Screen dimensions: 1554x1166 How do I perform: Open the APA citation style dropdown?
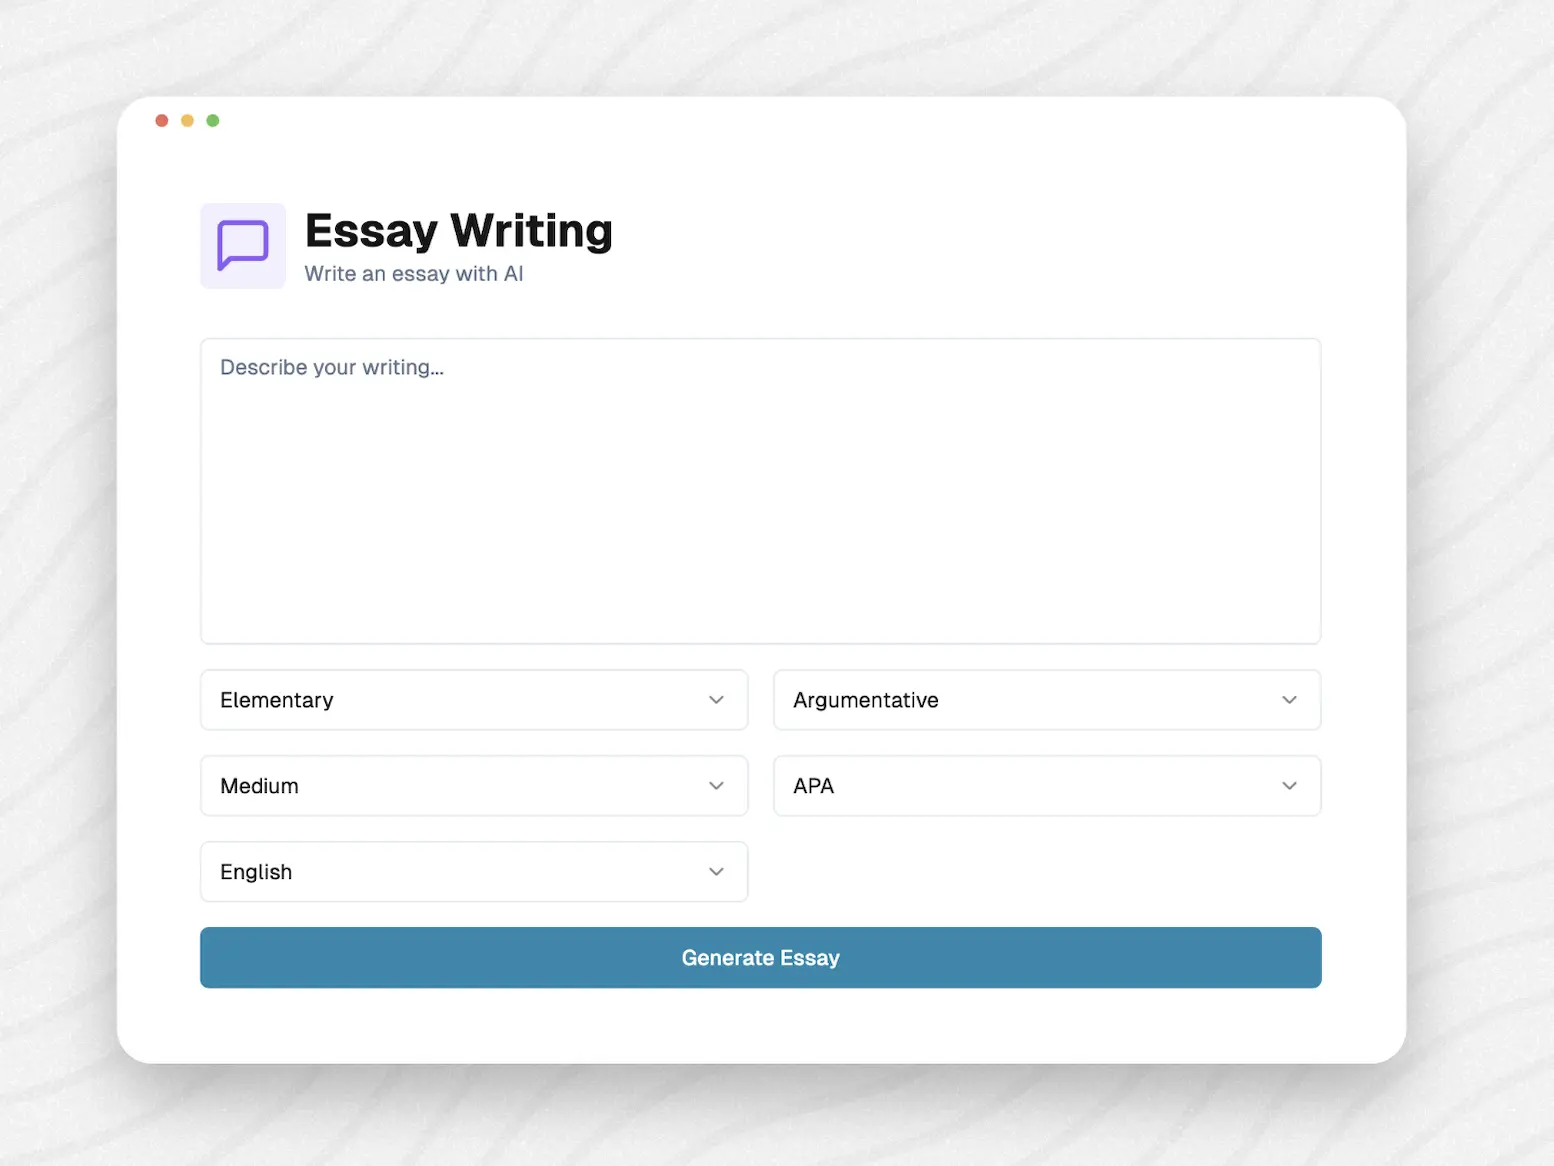pyautogui.click(x=1047, y=786)
